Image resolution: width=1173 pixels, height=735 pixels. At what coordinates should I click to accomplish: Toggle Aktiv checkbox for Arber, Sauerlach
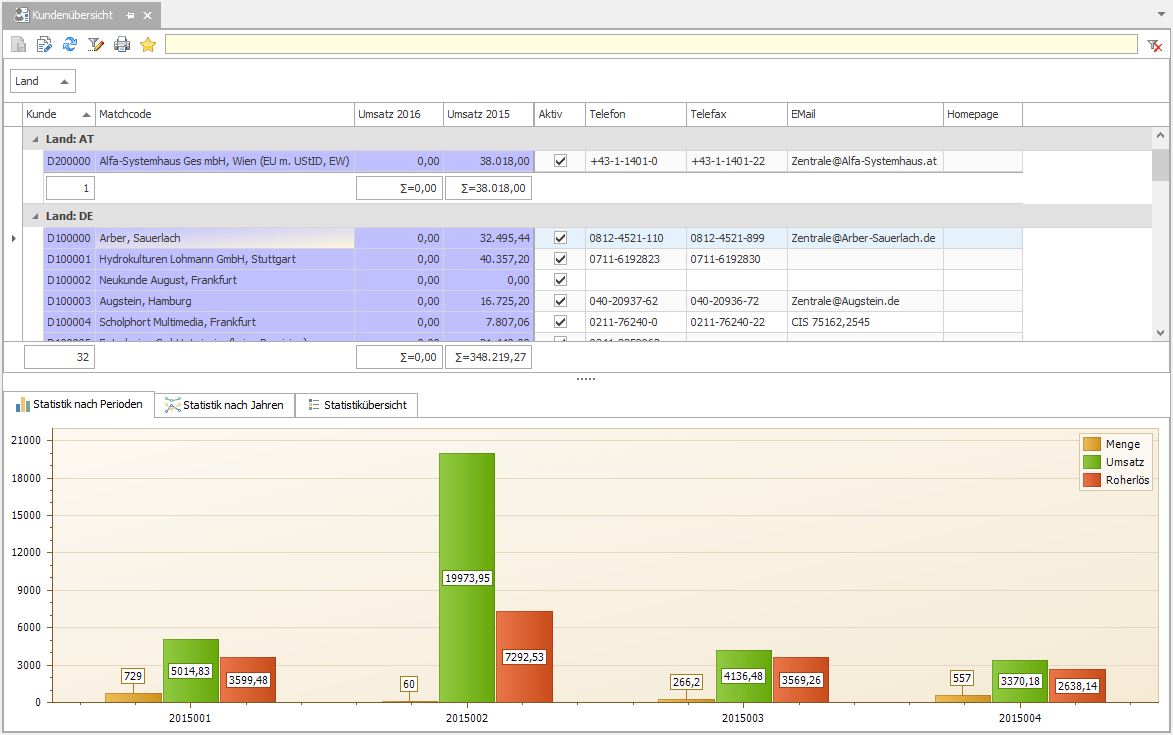[560, 238]
